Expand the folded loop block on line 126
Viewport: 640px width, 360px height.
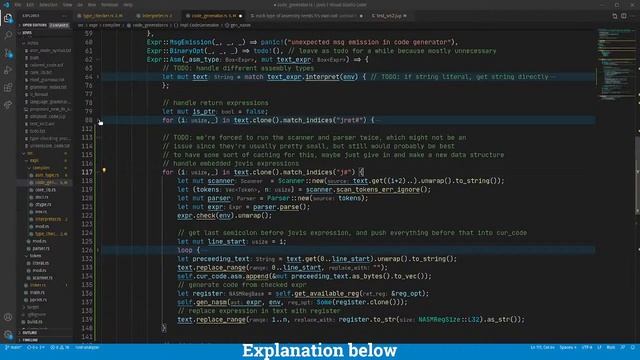pyautogui.click(x=98, y=250)
